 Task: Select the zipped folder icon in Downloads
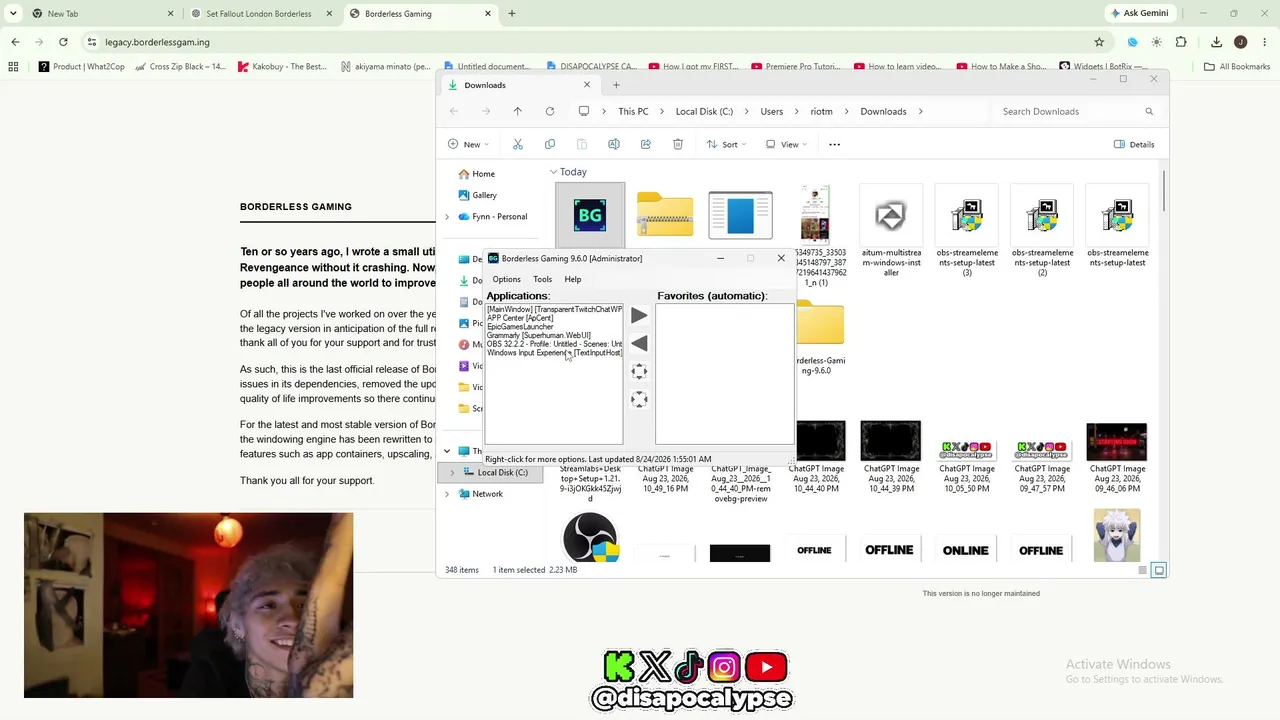pyautogui.click(x=665, y=214)
